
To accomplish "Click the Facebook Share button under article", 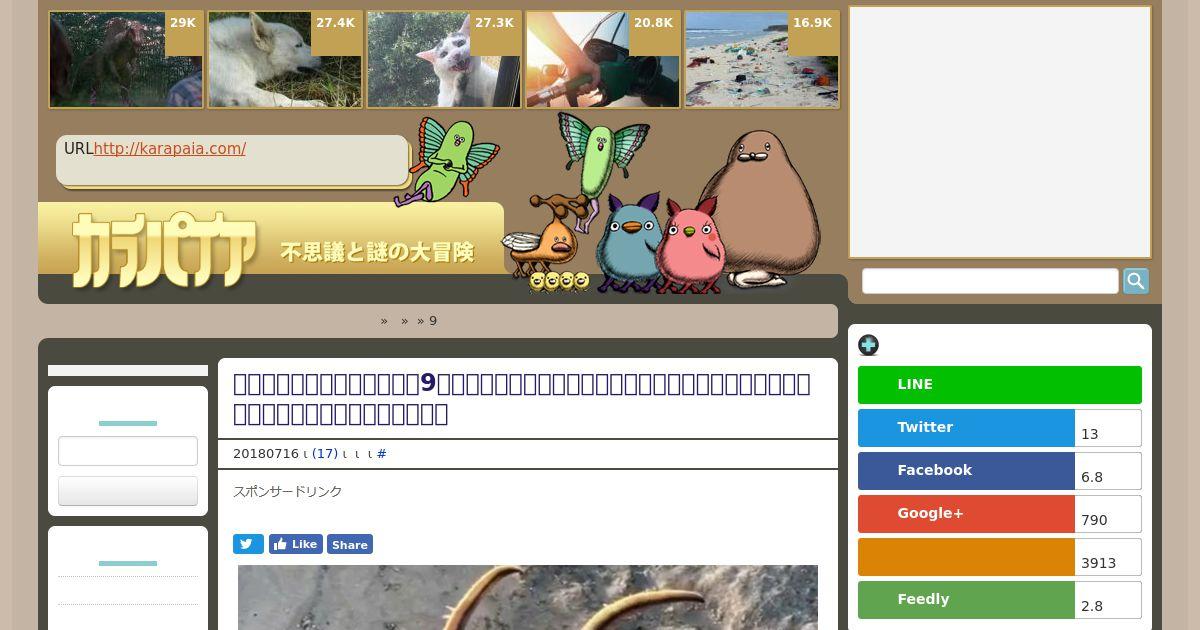I will (x=350, y=544).
